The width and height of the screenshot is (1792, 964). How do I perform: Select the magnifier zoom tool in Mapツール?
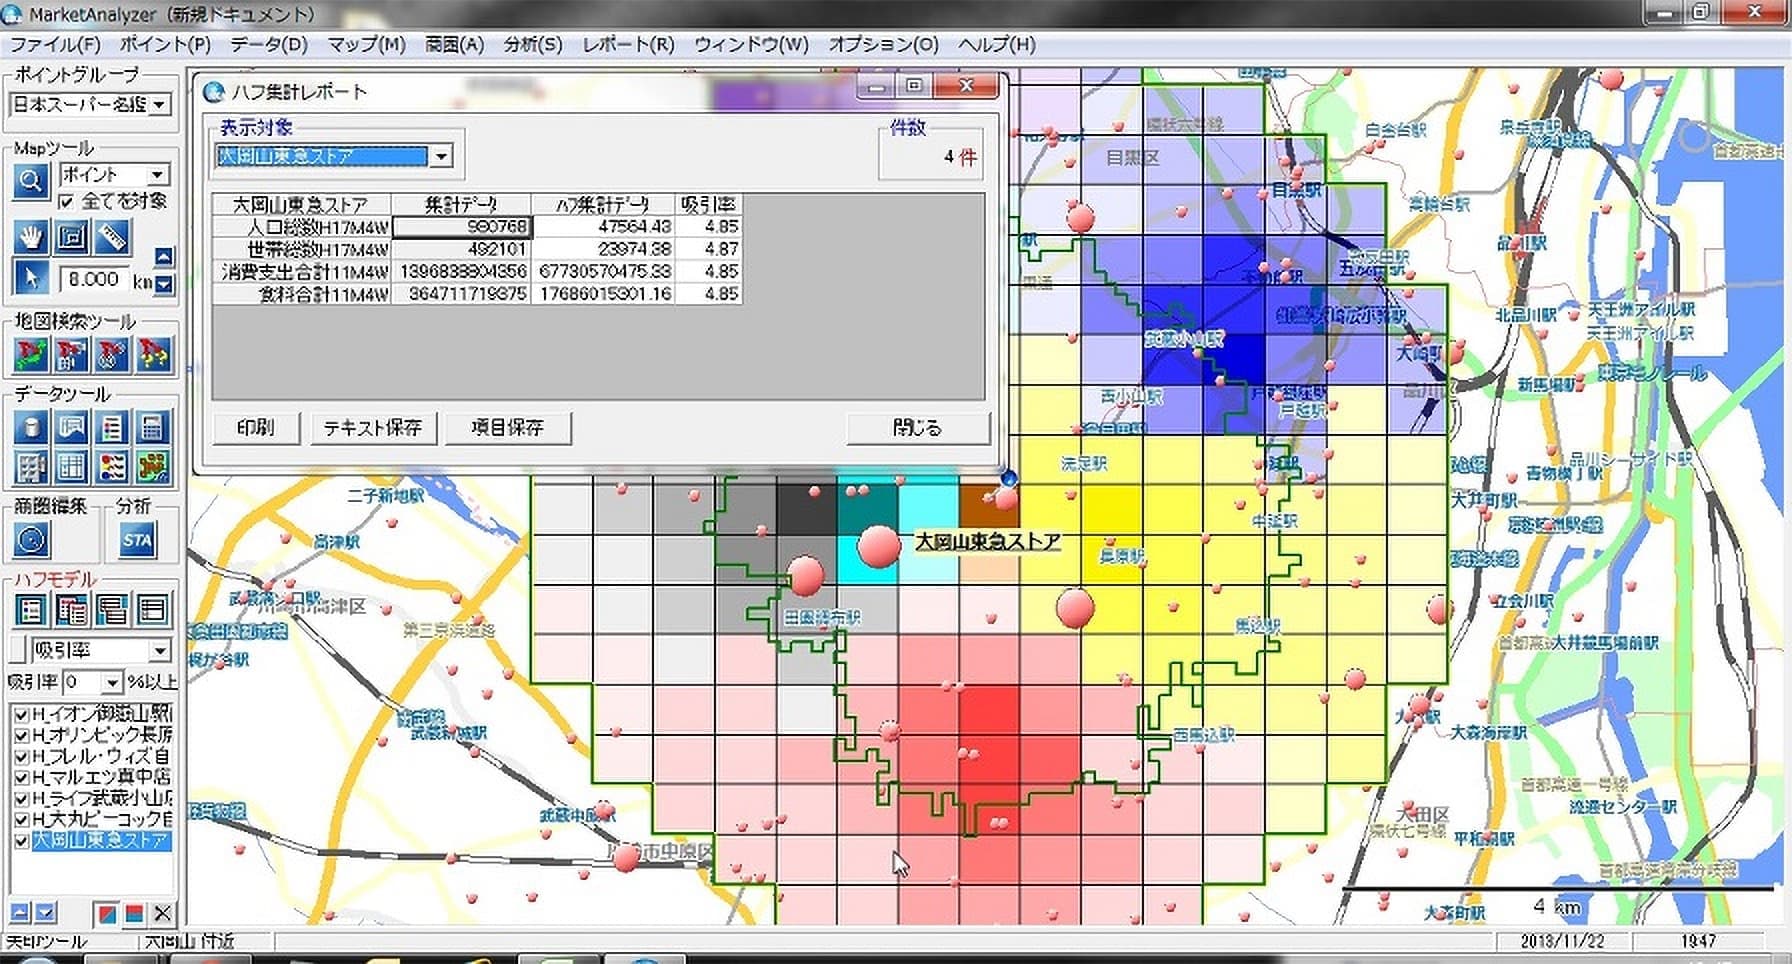pyautogui.click(x=30, y=181)
